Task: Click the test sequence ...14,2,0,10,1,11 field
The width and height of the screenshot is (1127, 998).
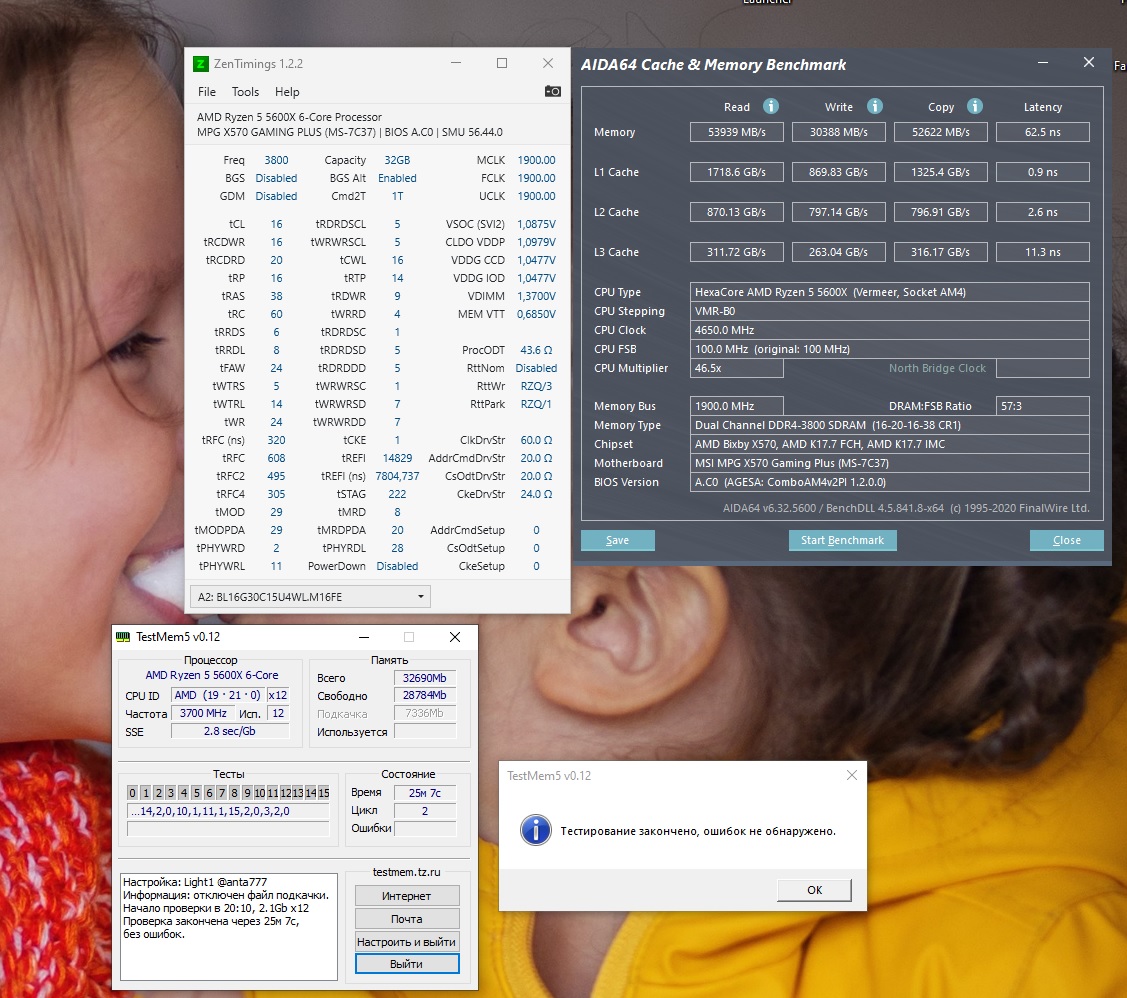Action: pyautogui.click(x=228, y=811)
